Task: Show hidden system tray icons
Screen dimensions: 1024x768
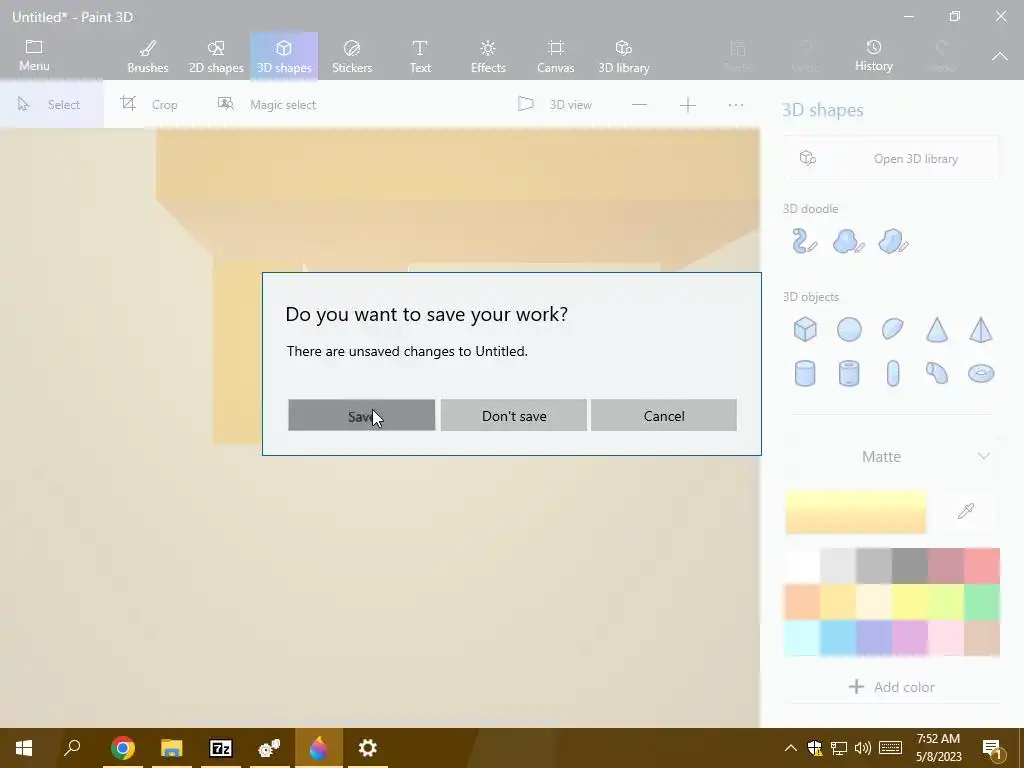Action: point(790,748)
